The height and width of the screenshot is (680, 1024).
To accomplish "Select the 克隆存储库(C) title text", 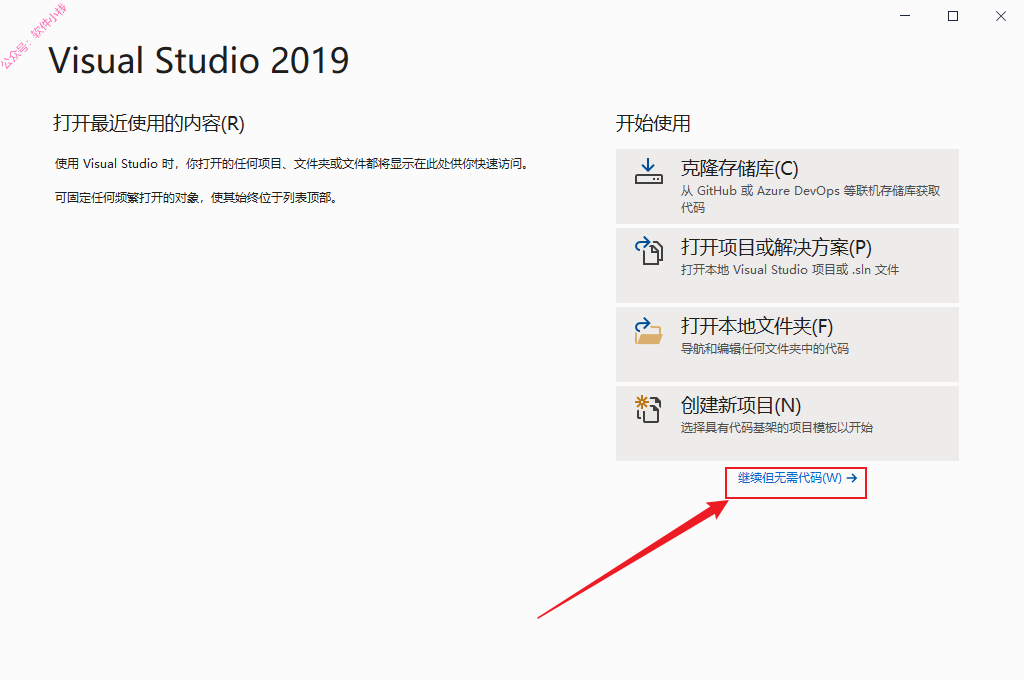I will point(739,169).
